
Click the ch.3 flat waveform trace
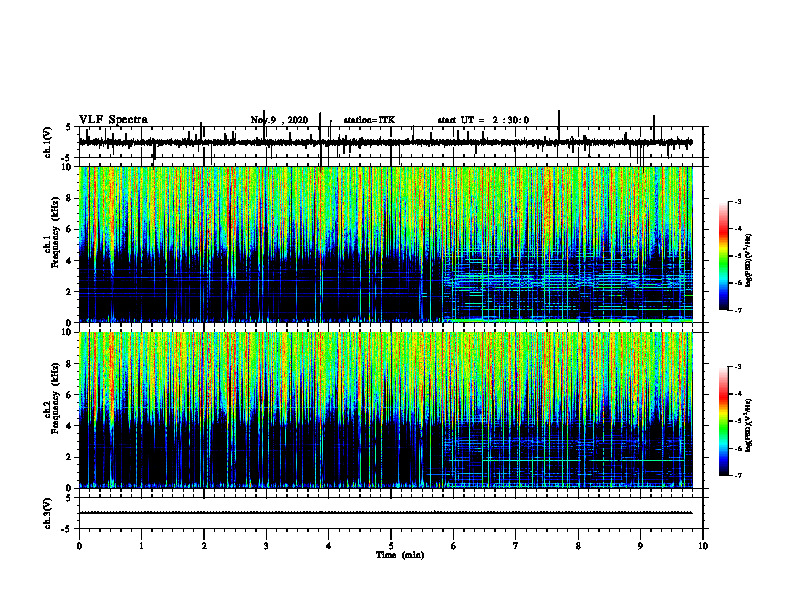[386, 513]
